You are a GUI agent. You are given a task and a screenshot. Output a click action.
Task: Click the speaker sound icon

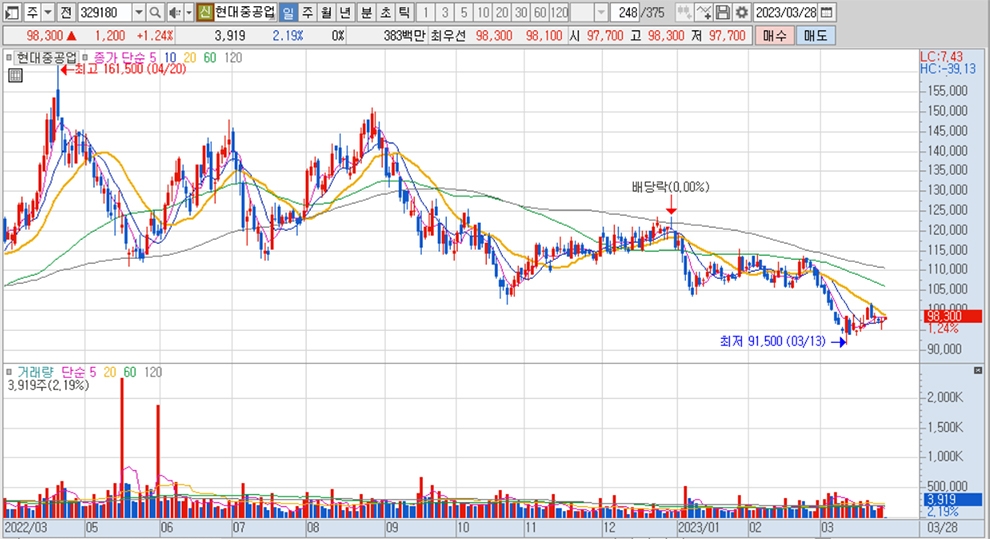point(175,12)
